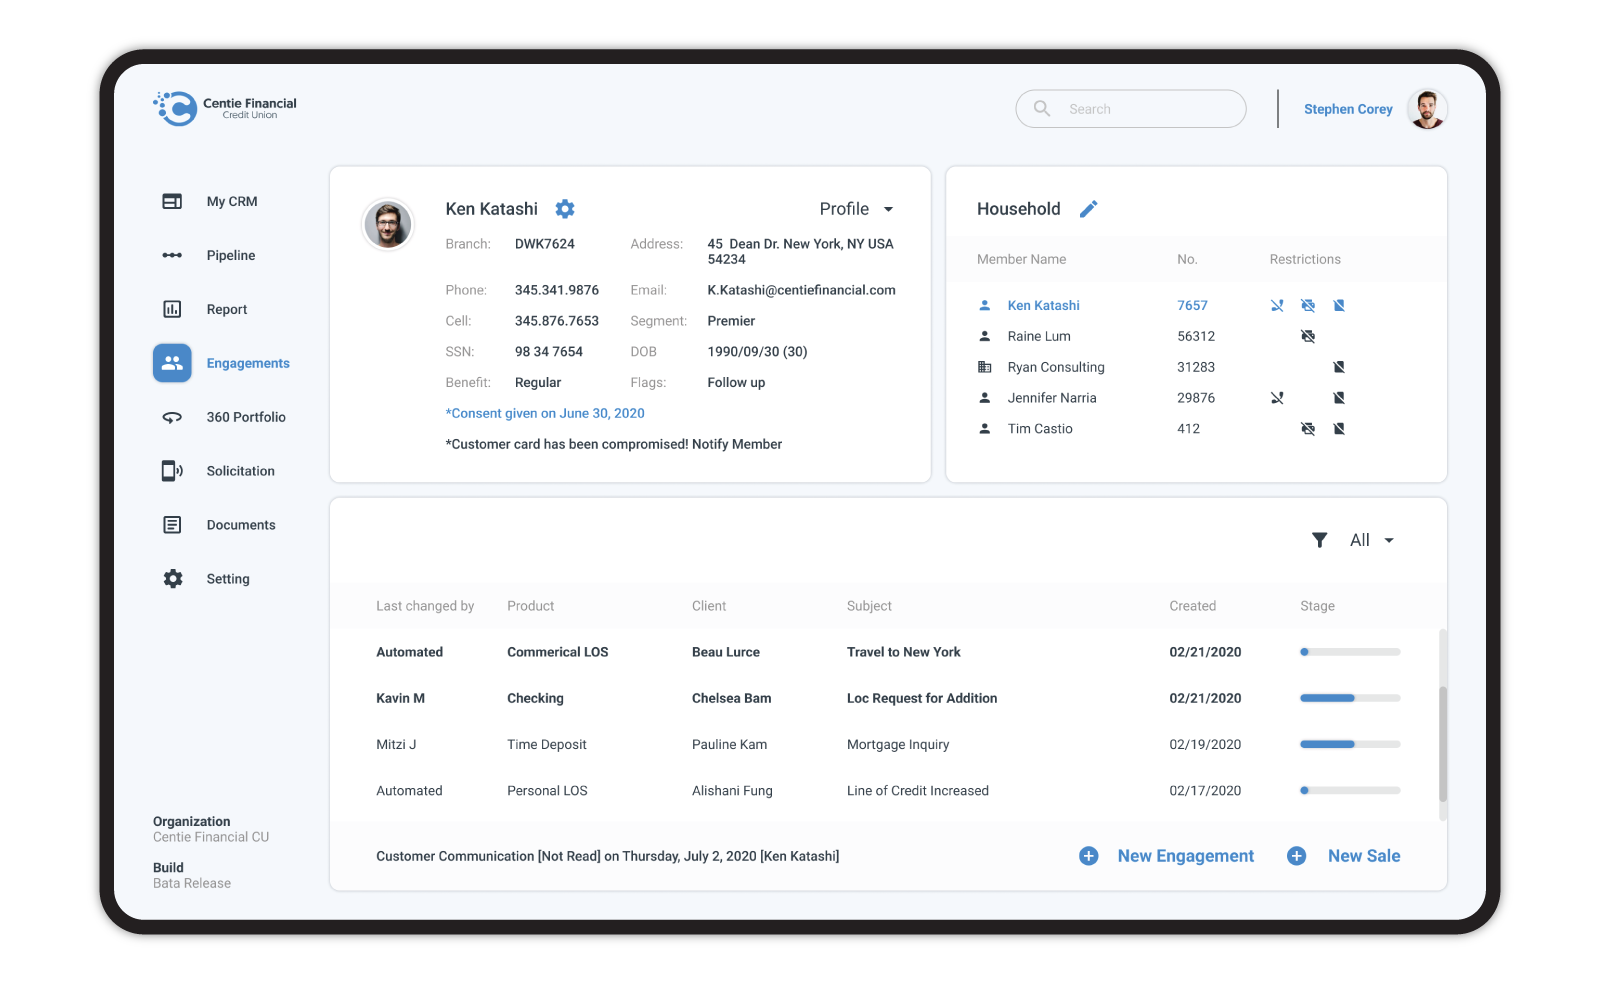Click Tim Castio's no-card restriction icon
This screenshot has width=1600, height=984.
tap(1339, 429)
